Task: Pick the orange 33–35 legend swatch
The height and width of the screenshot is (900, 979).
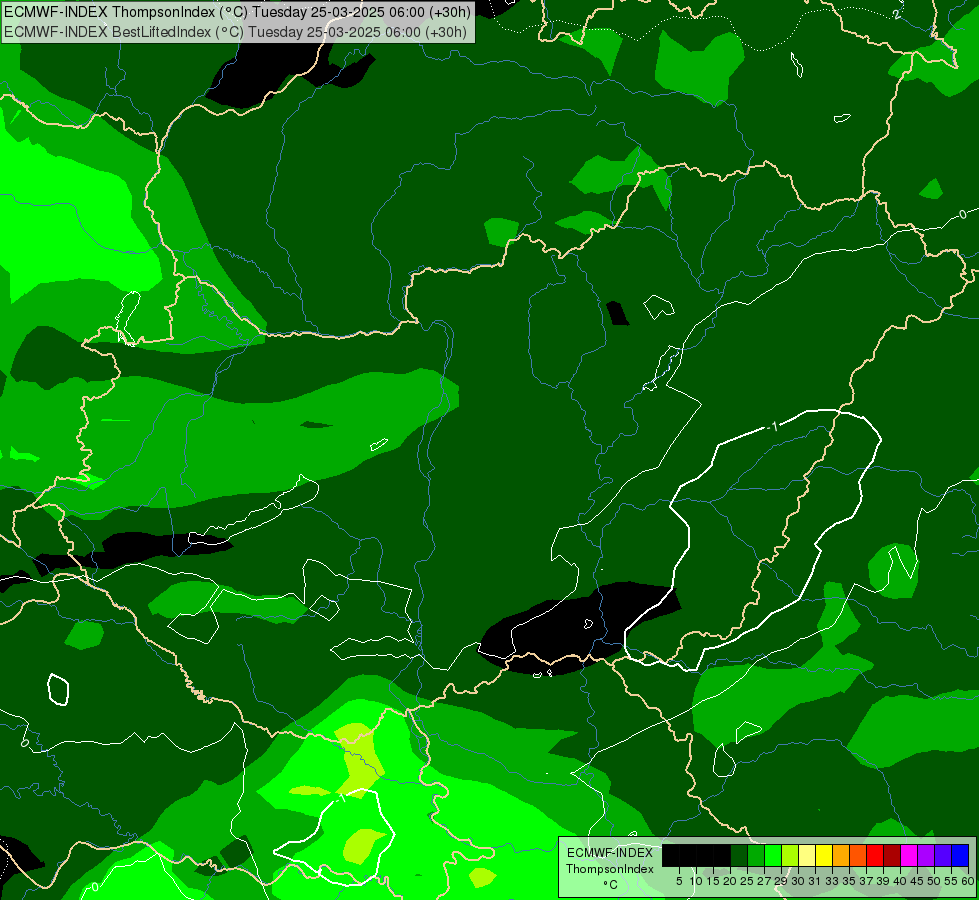Action: click(841, 856)
